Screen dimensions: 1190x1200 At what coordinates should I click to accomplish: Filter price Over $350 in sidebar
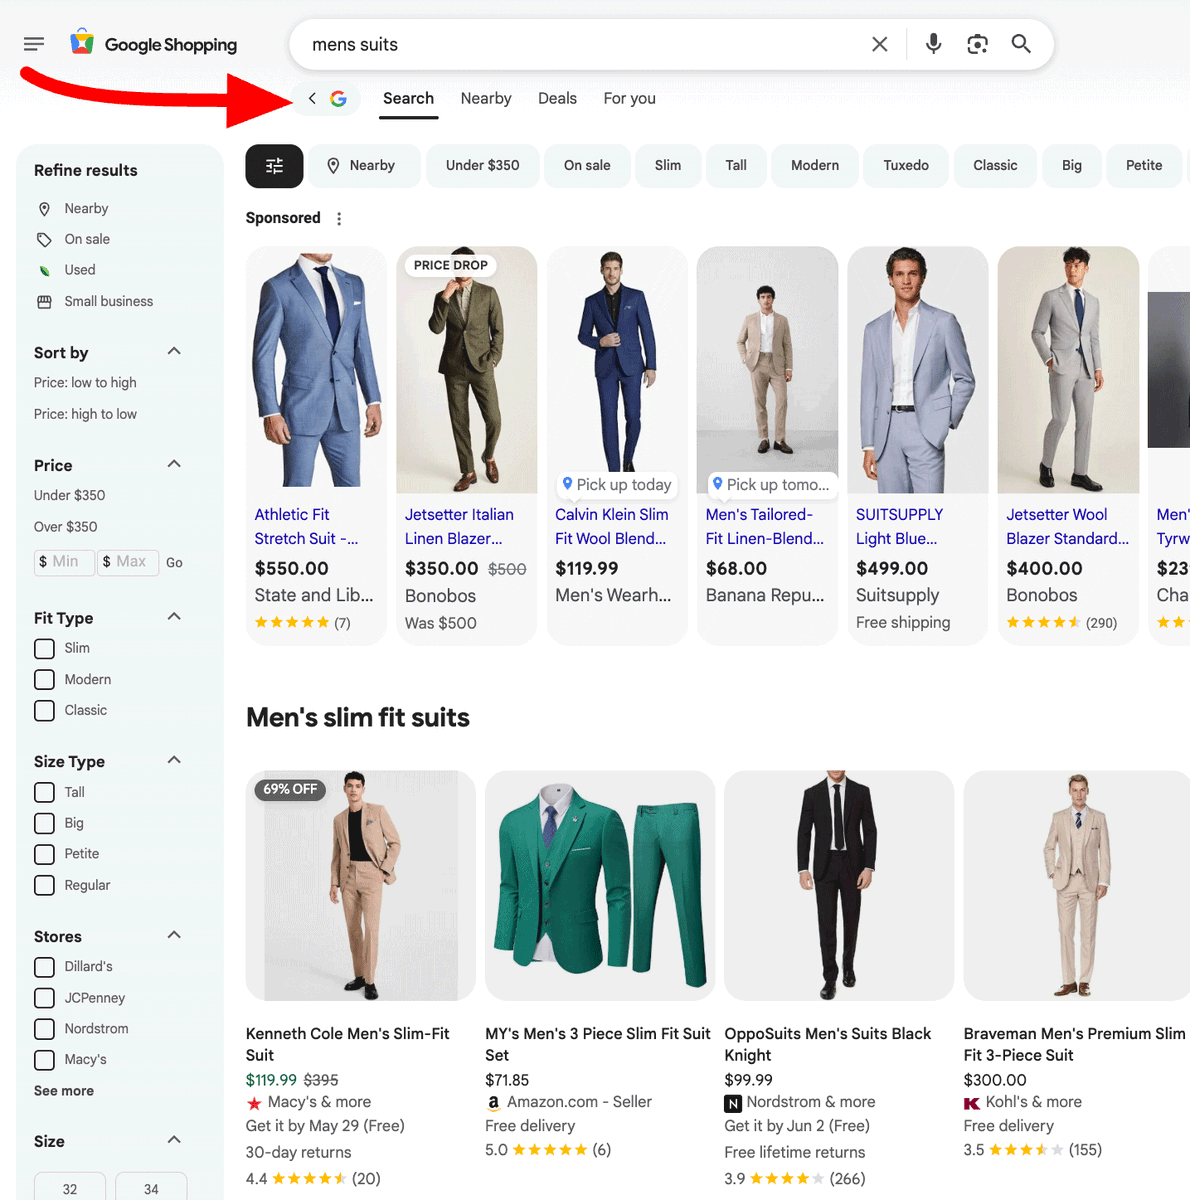66,527
